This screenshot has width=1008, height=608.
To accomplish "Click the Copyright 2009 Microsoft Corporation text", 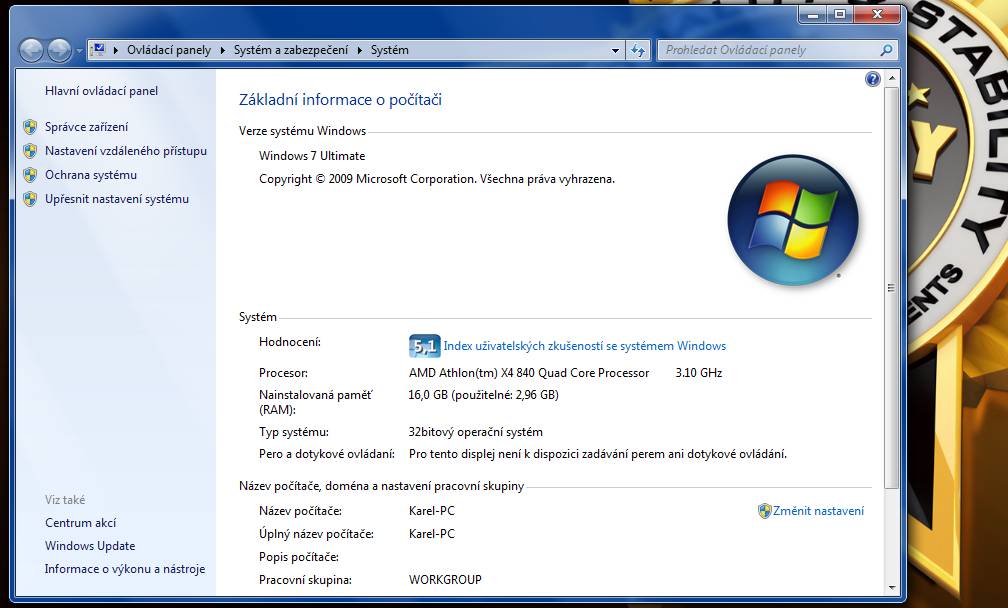I will tap(437, 179).
